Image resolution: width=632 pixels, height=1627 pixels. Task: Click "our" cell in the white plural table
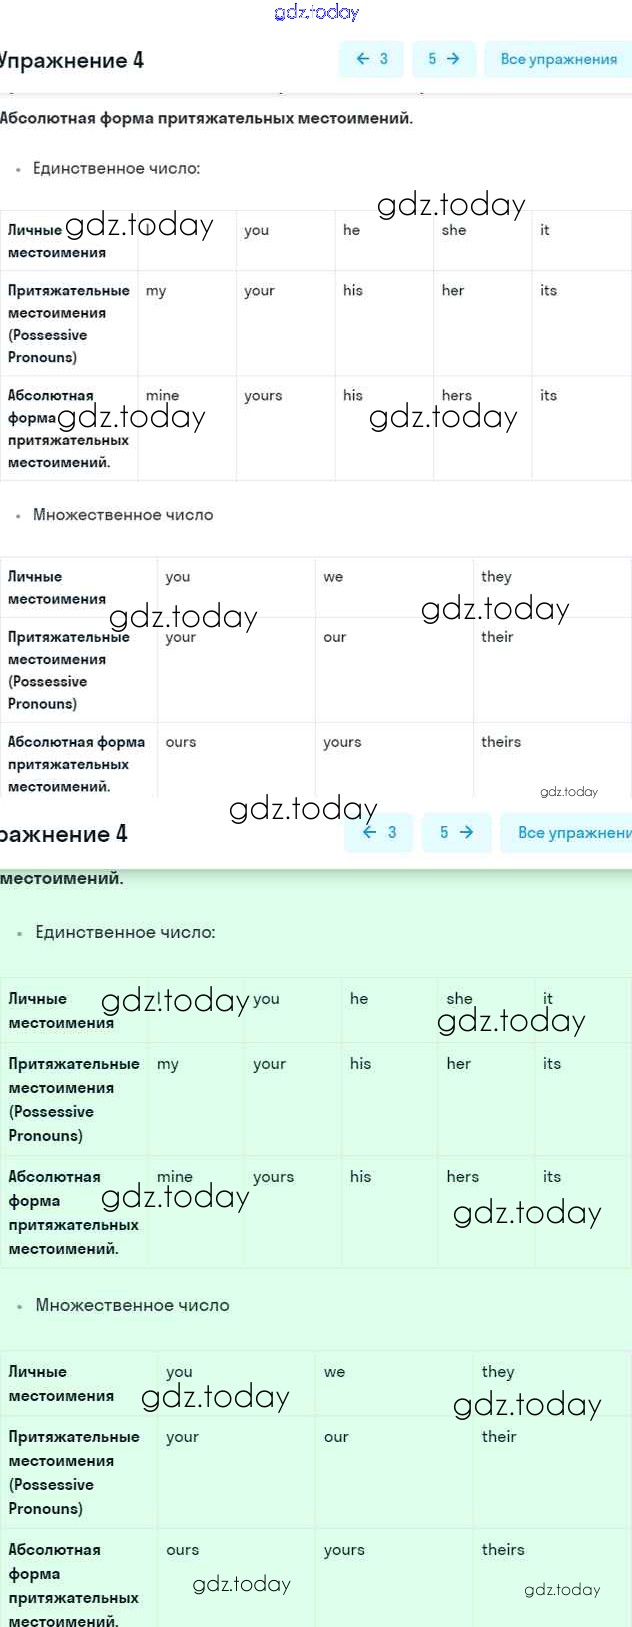click(x=335, y=637)
